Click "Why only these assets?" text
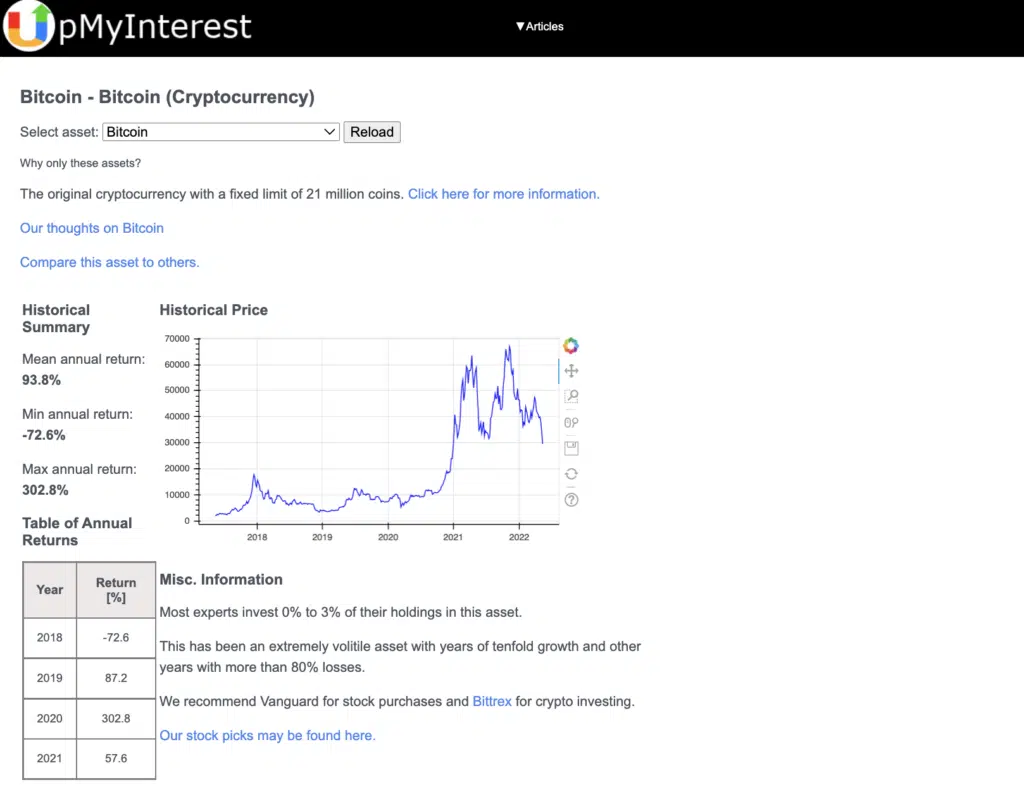1024x787 pixels. coord(80,163)
